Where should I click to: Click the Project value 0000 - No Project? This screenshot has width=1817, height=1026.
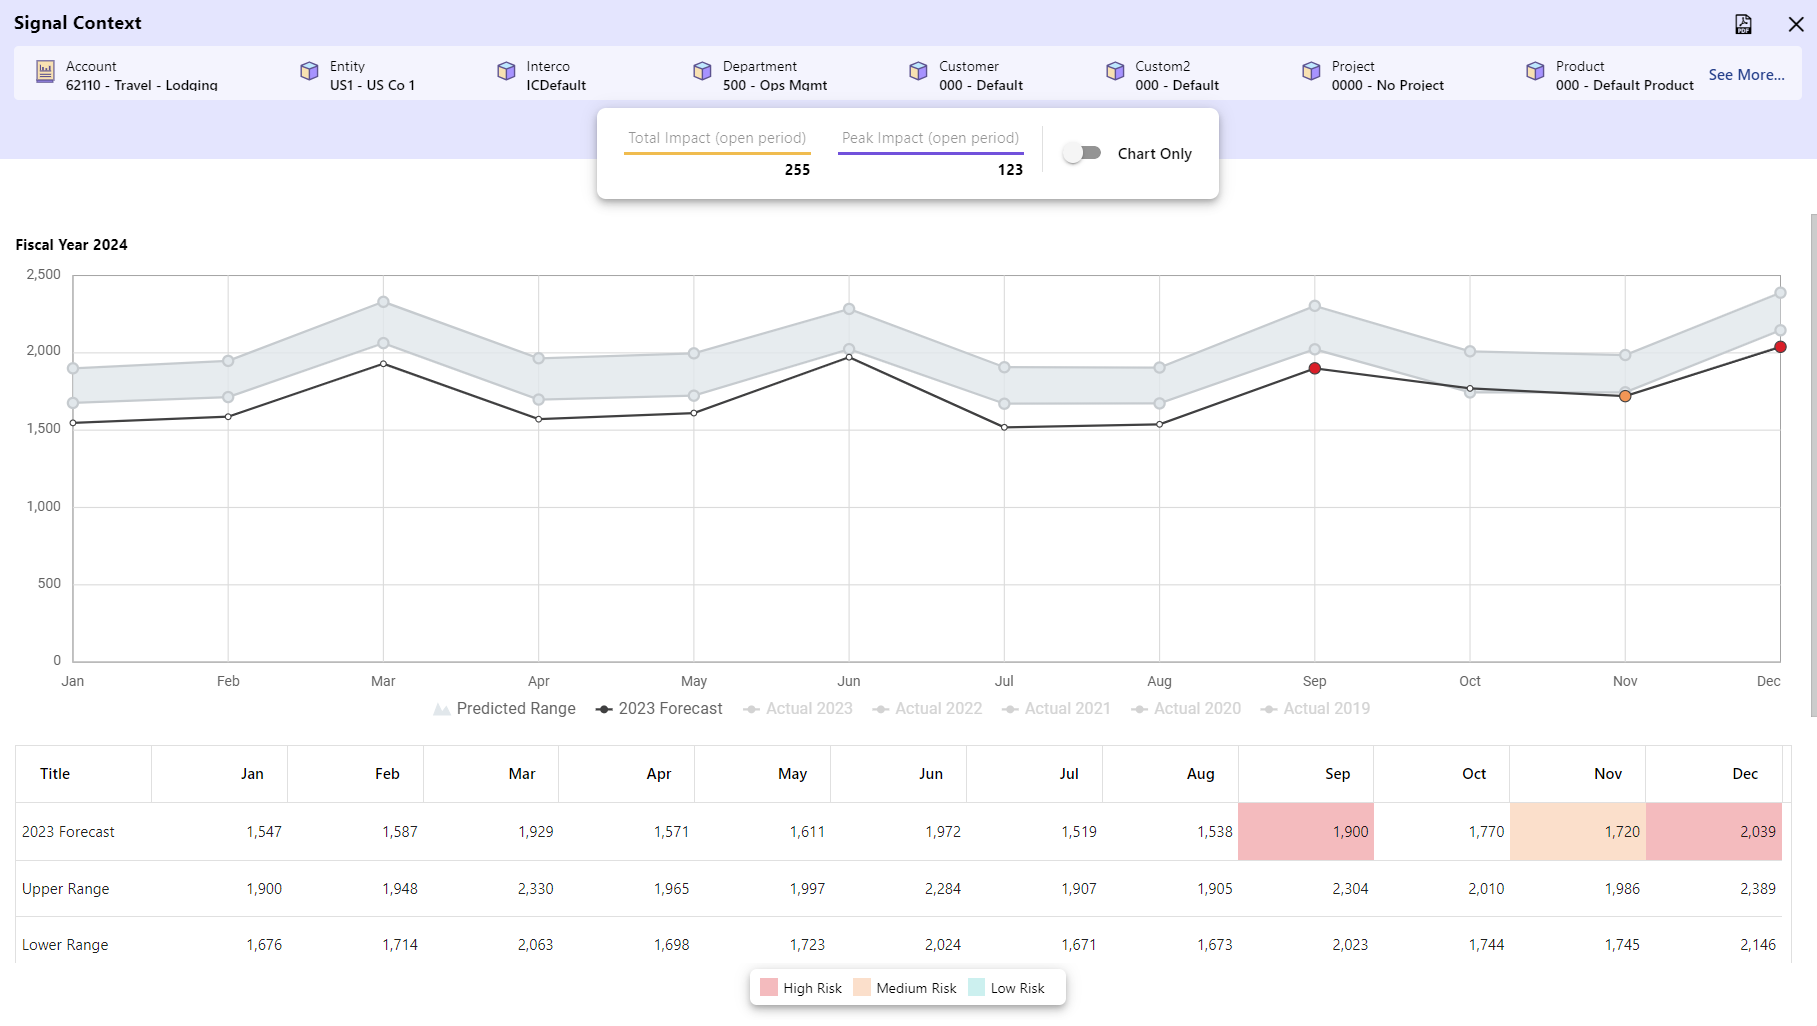(x=1388, y=86)
